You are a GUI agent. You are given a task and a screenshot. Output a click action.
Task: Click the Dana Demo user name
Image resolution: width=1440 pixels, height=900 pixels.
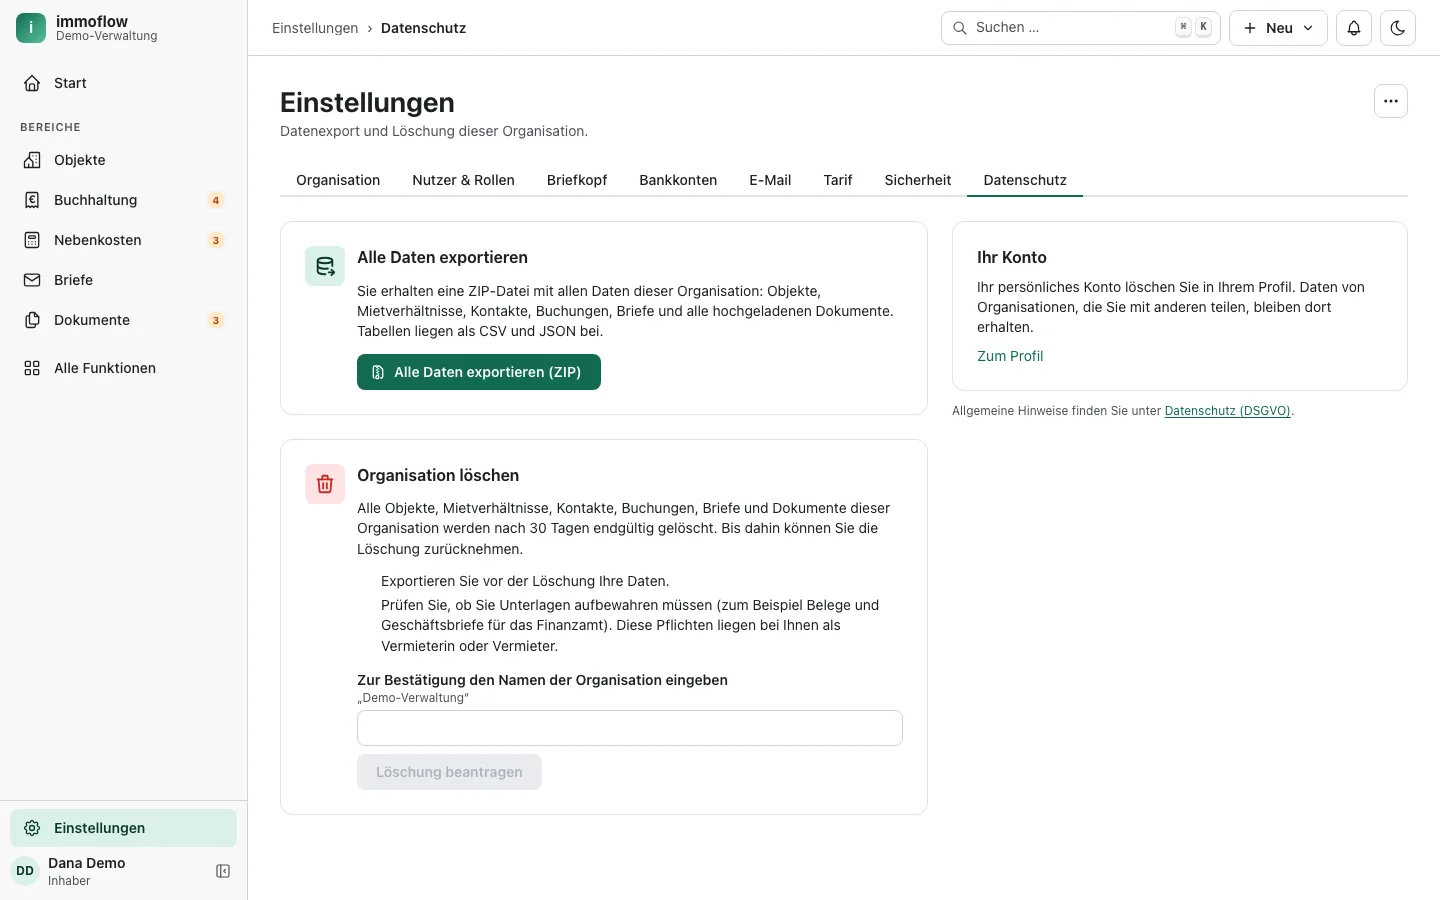click(87, 863)
